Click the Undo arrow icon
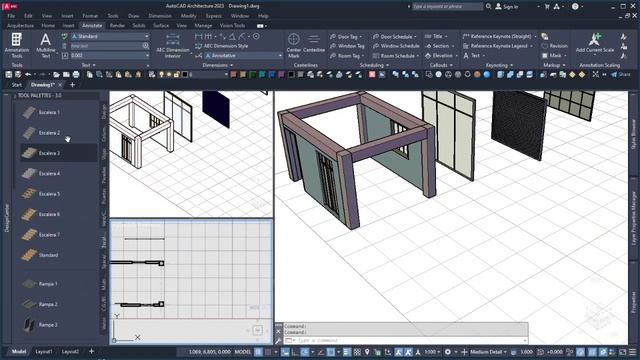 tap(28, 74)
